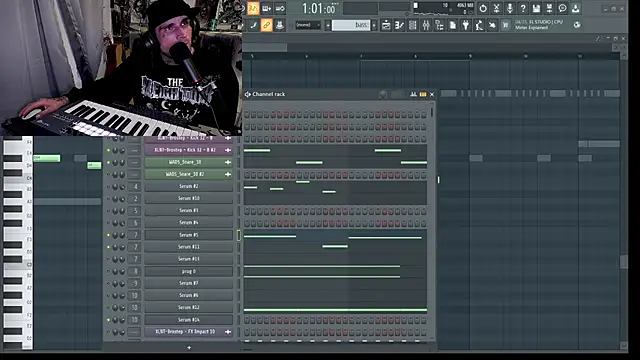Click the microphone one-click recording icon
Screen dimensions: 640x360
click(509, 8)
